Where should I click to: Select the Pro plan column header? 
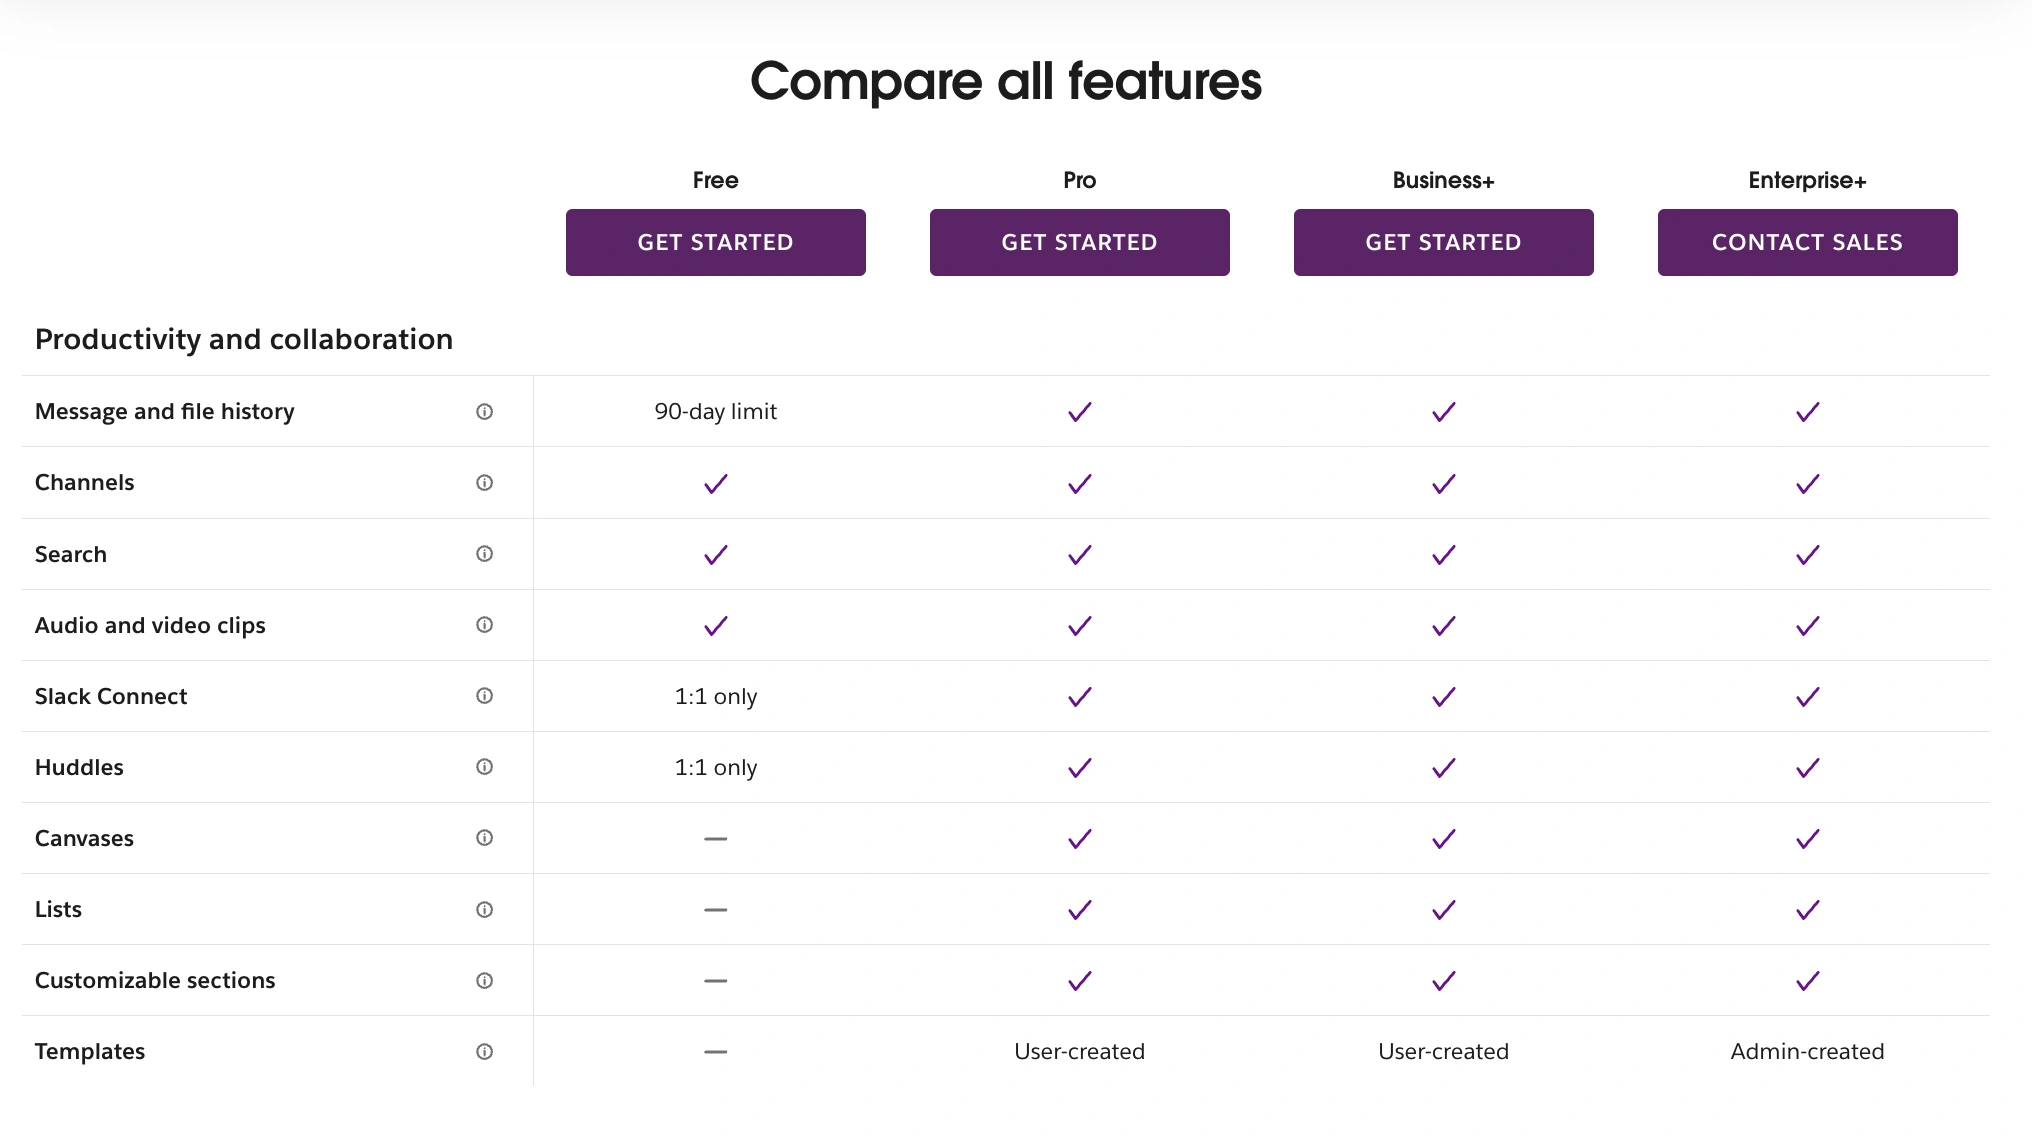coord(1079,180)
